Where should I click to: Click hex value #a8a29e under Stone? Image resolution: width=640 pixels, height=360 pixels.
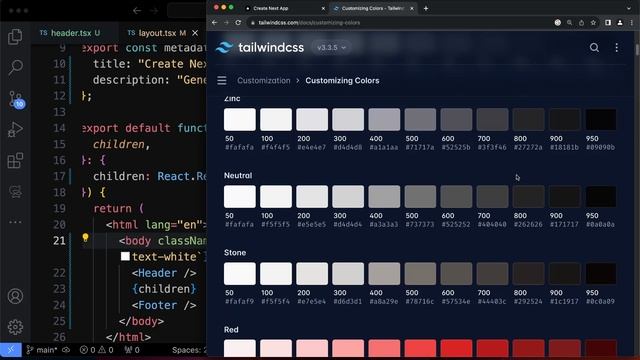point(384,302)
